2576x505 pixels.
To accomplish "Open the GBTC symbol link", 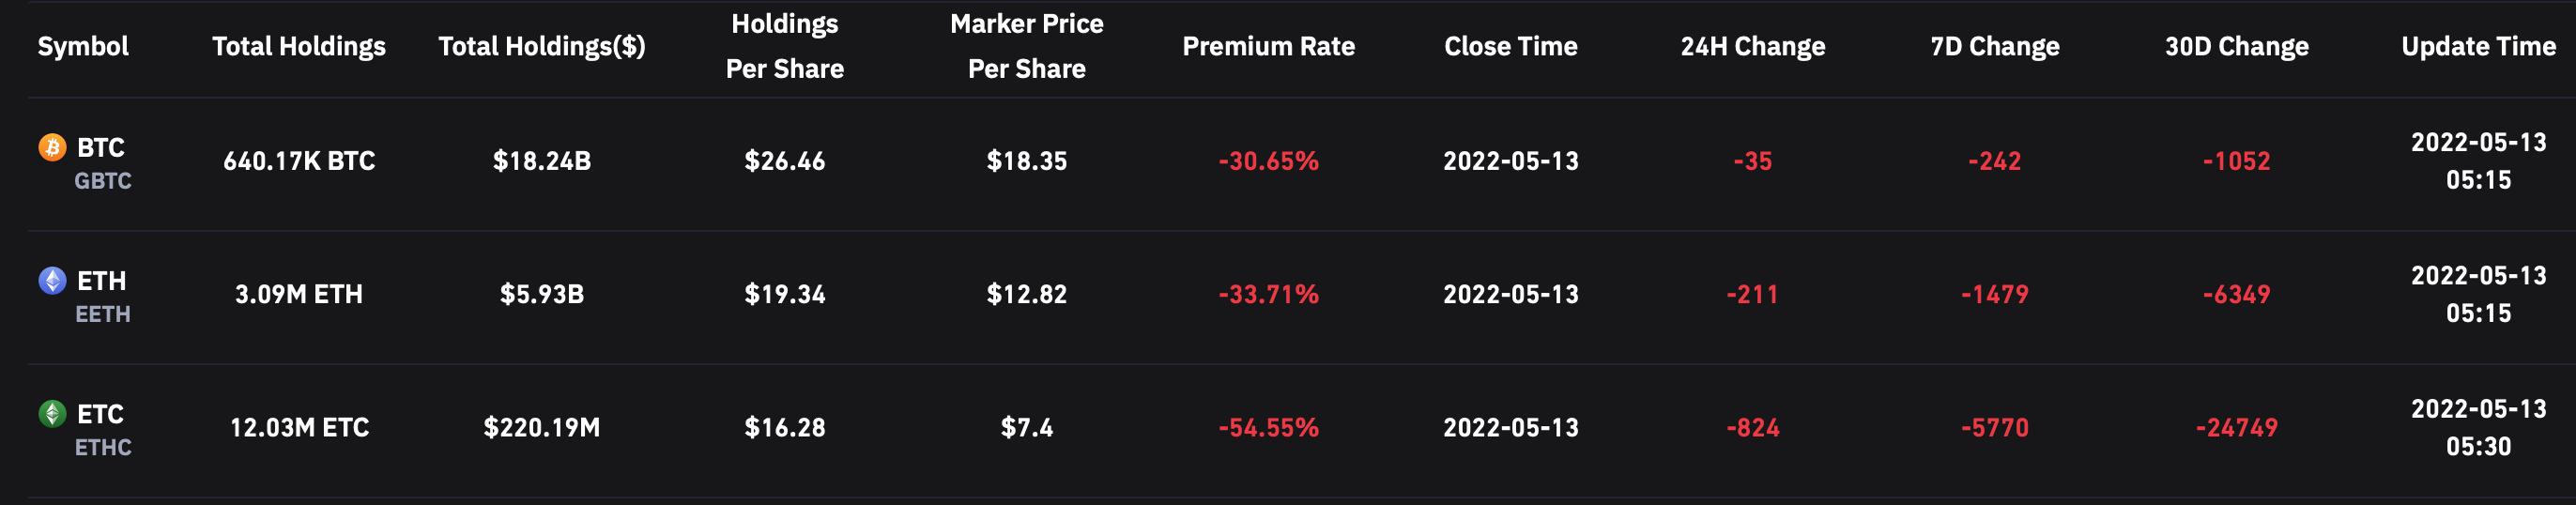I will click(103, 181).
